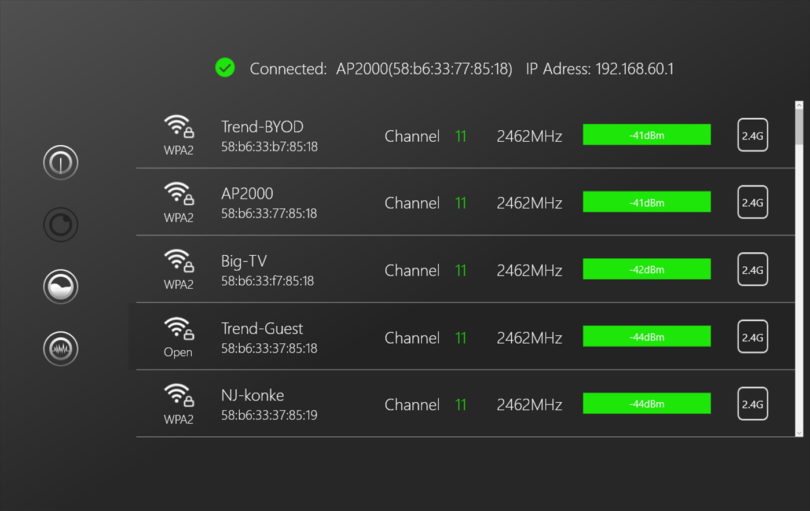The width and height of the screenshot is (810, 511).
Task: Click the green connected checkmark icon
Action: [x=225, y=68]
